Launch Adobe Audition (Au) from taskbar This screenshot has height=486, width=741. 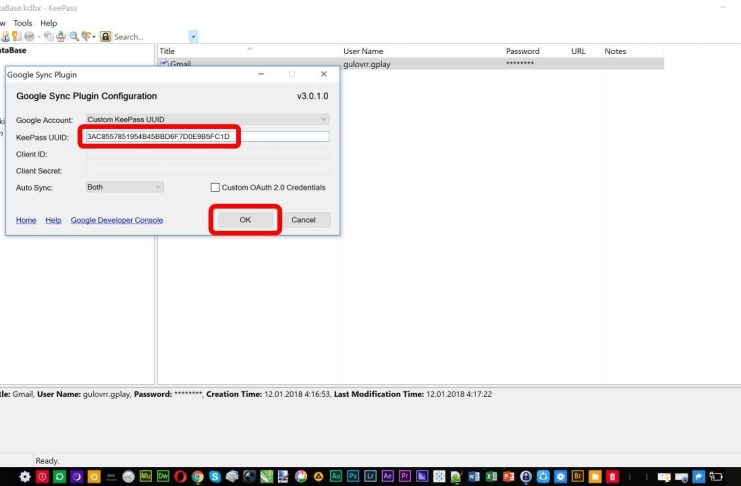pyautogui.click(x=336, y=476)
